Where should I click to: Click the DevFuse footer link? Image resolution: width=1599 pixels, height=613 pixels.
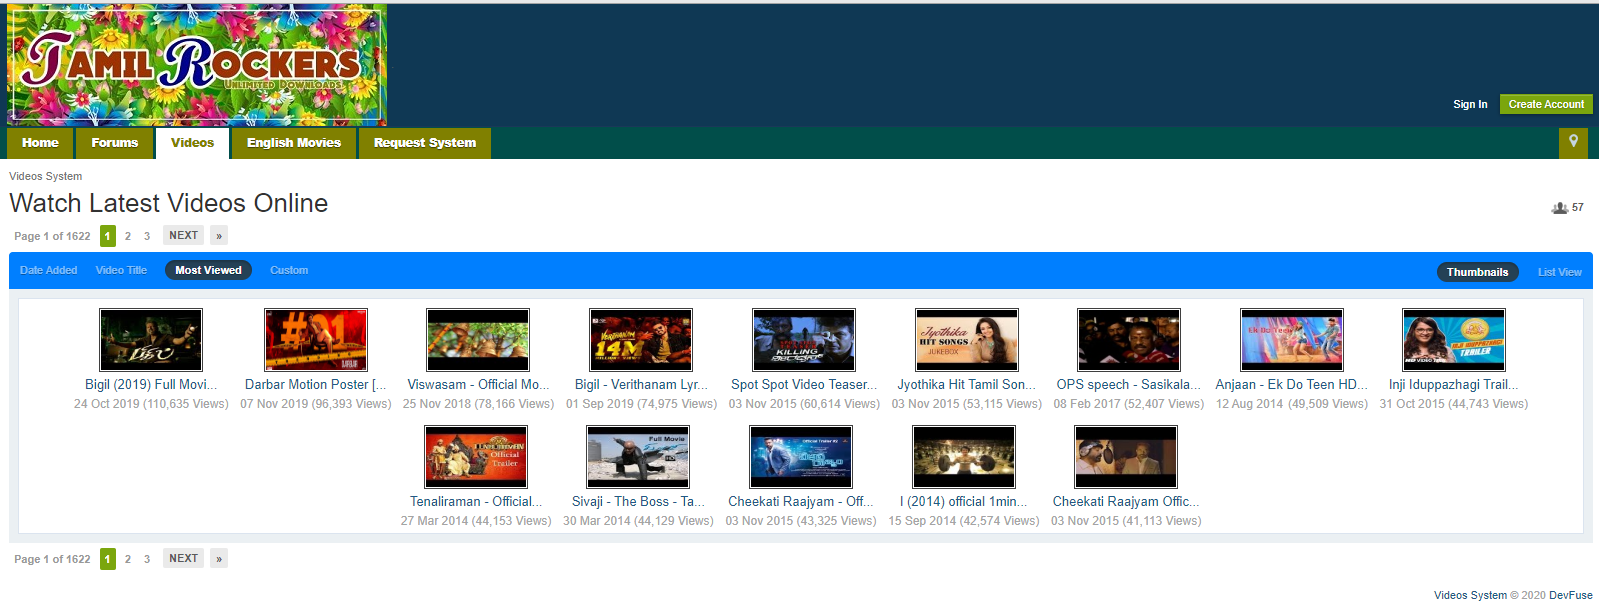[1571, 595]
